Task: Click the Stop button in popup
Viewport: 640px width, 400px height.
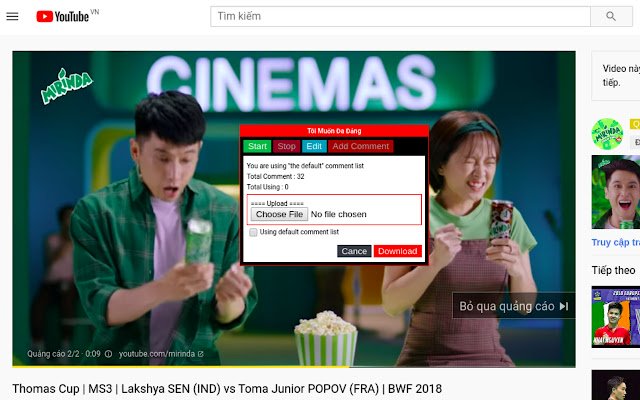Action: coord(286,146)
